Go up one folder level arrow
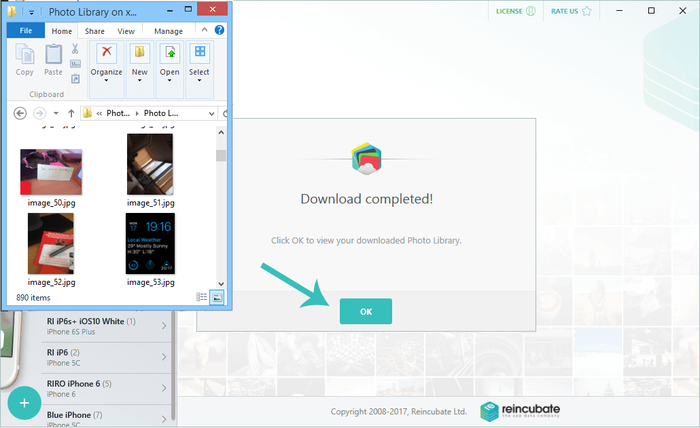Viewport: 700px width, 428px height. coord(71,113)
